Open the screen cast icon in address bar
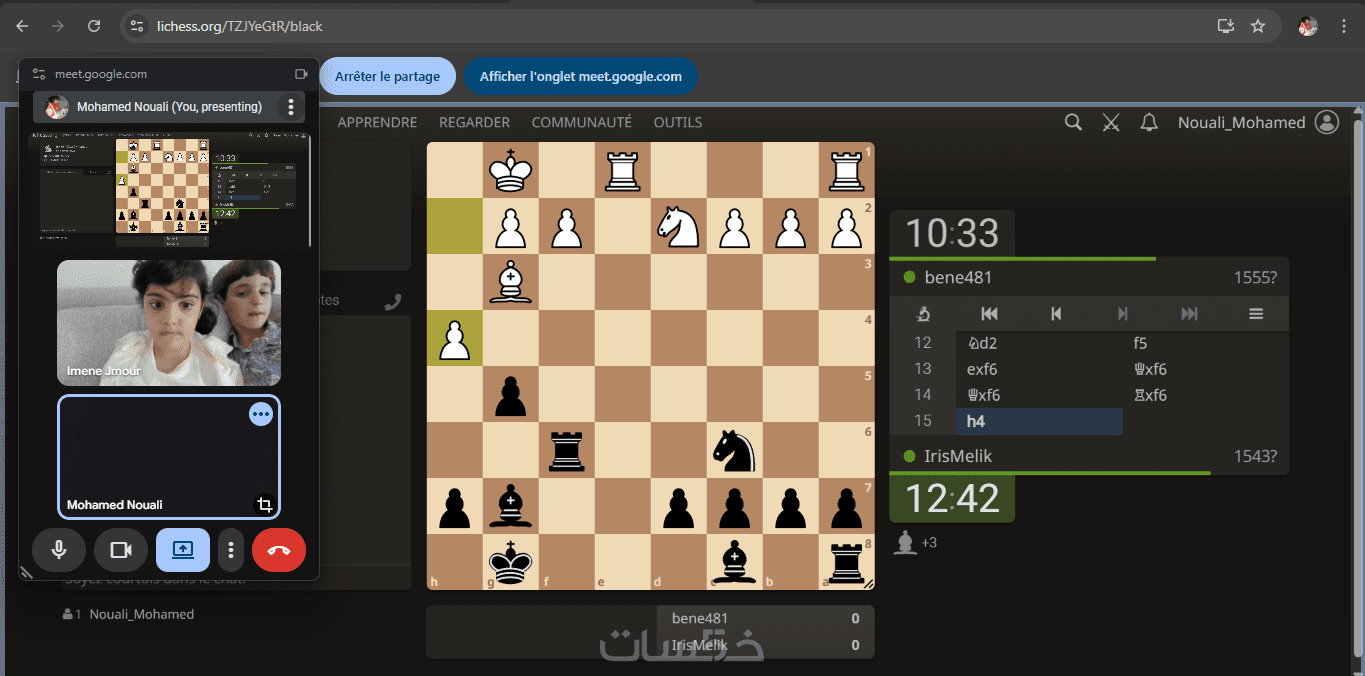This screenshot has height=676, width=1365. coord(1225,26)
